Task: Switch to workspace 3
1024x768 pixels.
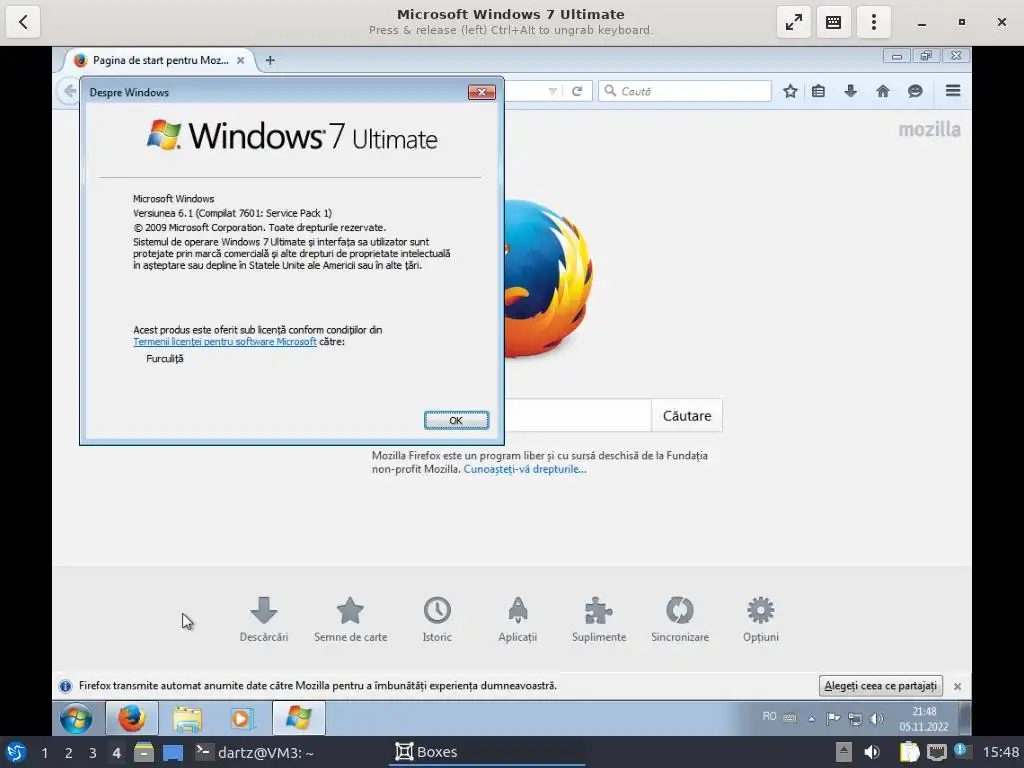Action: (x=93, y=753)
